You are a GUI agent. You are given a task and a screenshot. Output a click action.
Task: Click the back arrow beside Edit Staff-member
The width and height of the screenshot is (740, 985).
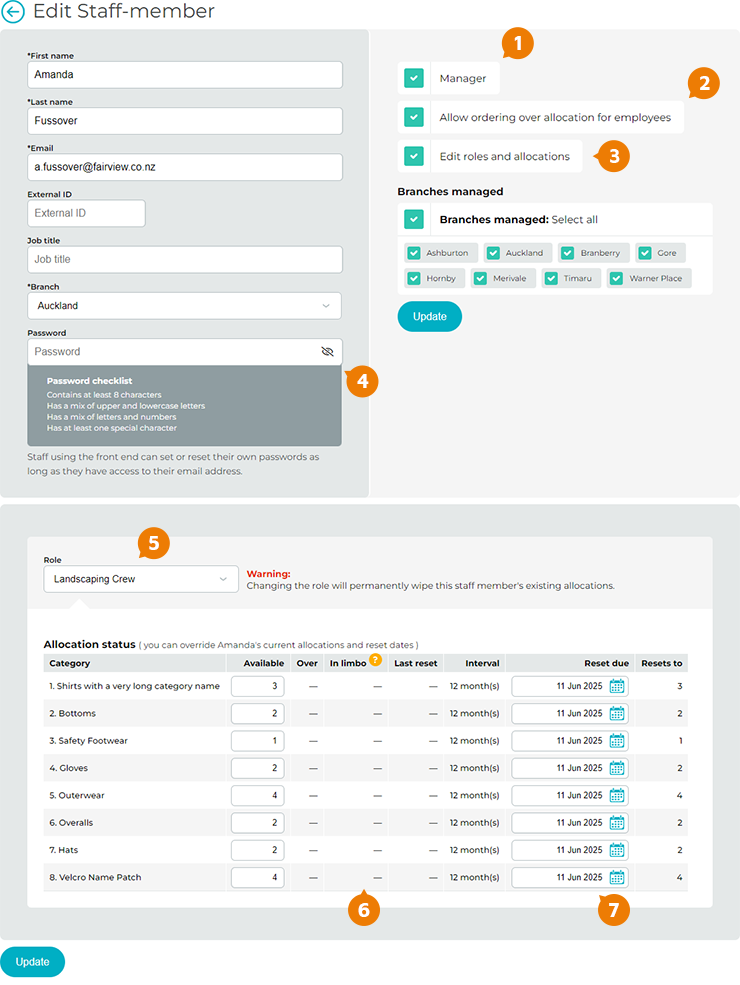14,12
